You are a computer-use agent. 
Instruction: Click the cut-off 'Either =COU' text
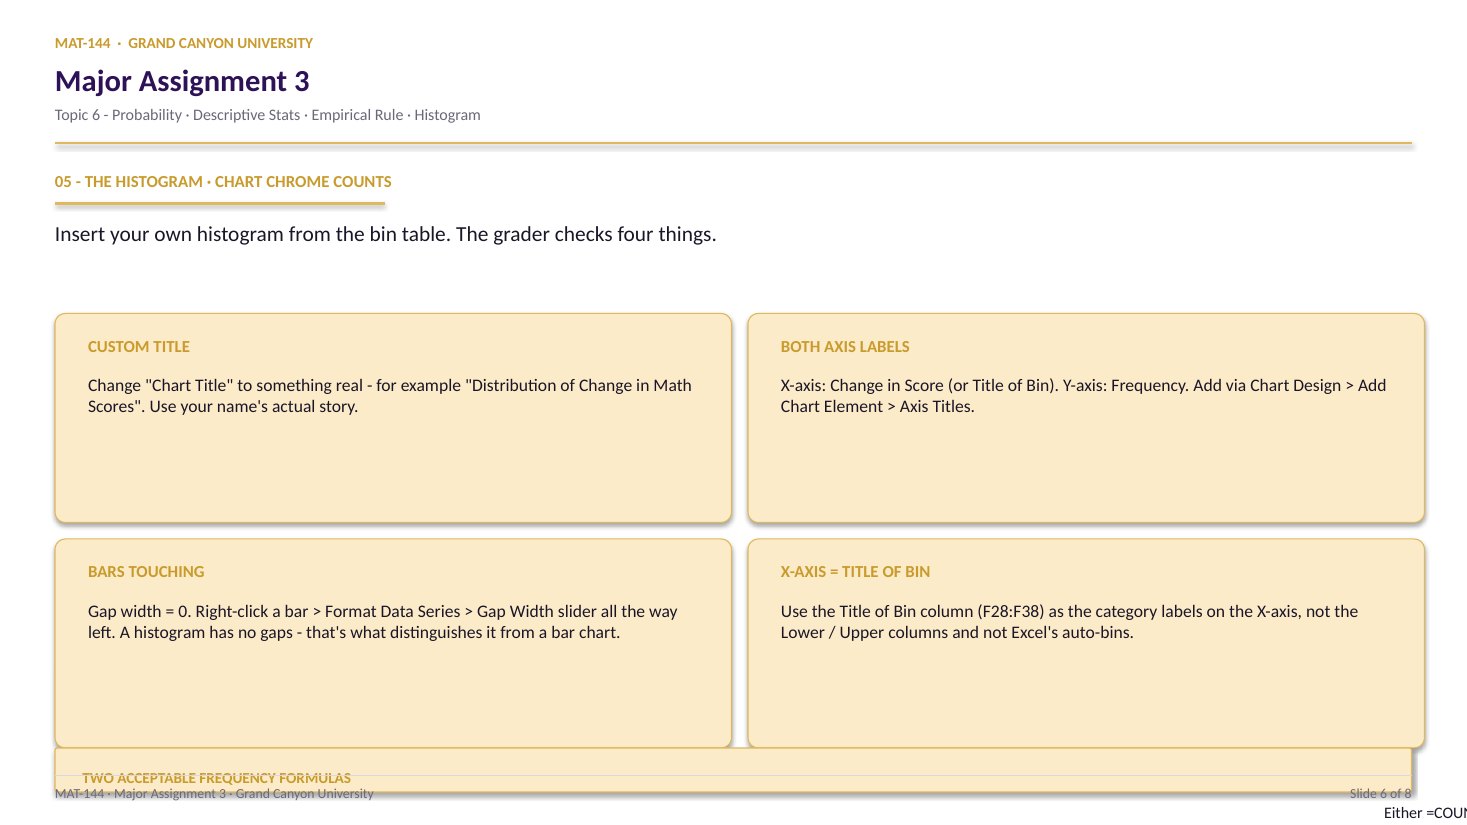[1425, 813]
